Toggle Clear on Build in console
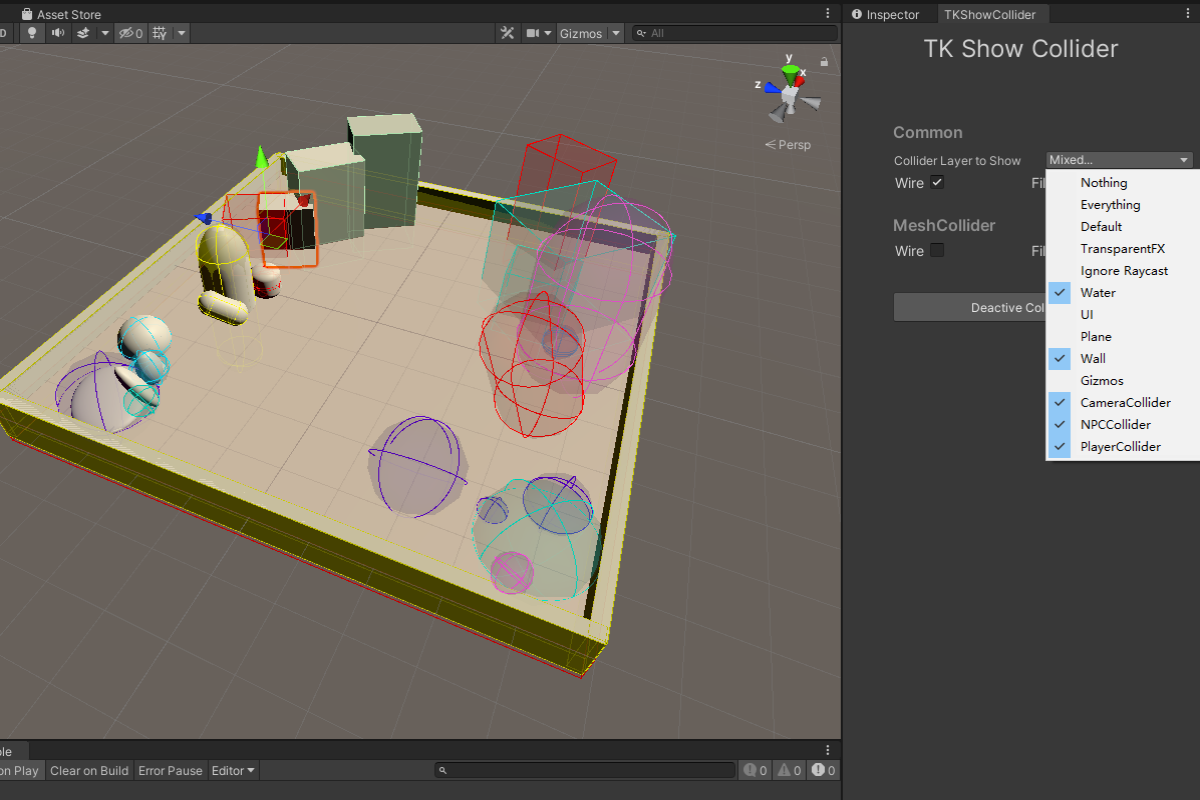Viewport: 1200px width, 800px height. pyautogui.click(x=89, y=771)
